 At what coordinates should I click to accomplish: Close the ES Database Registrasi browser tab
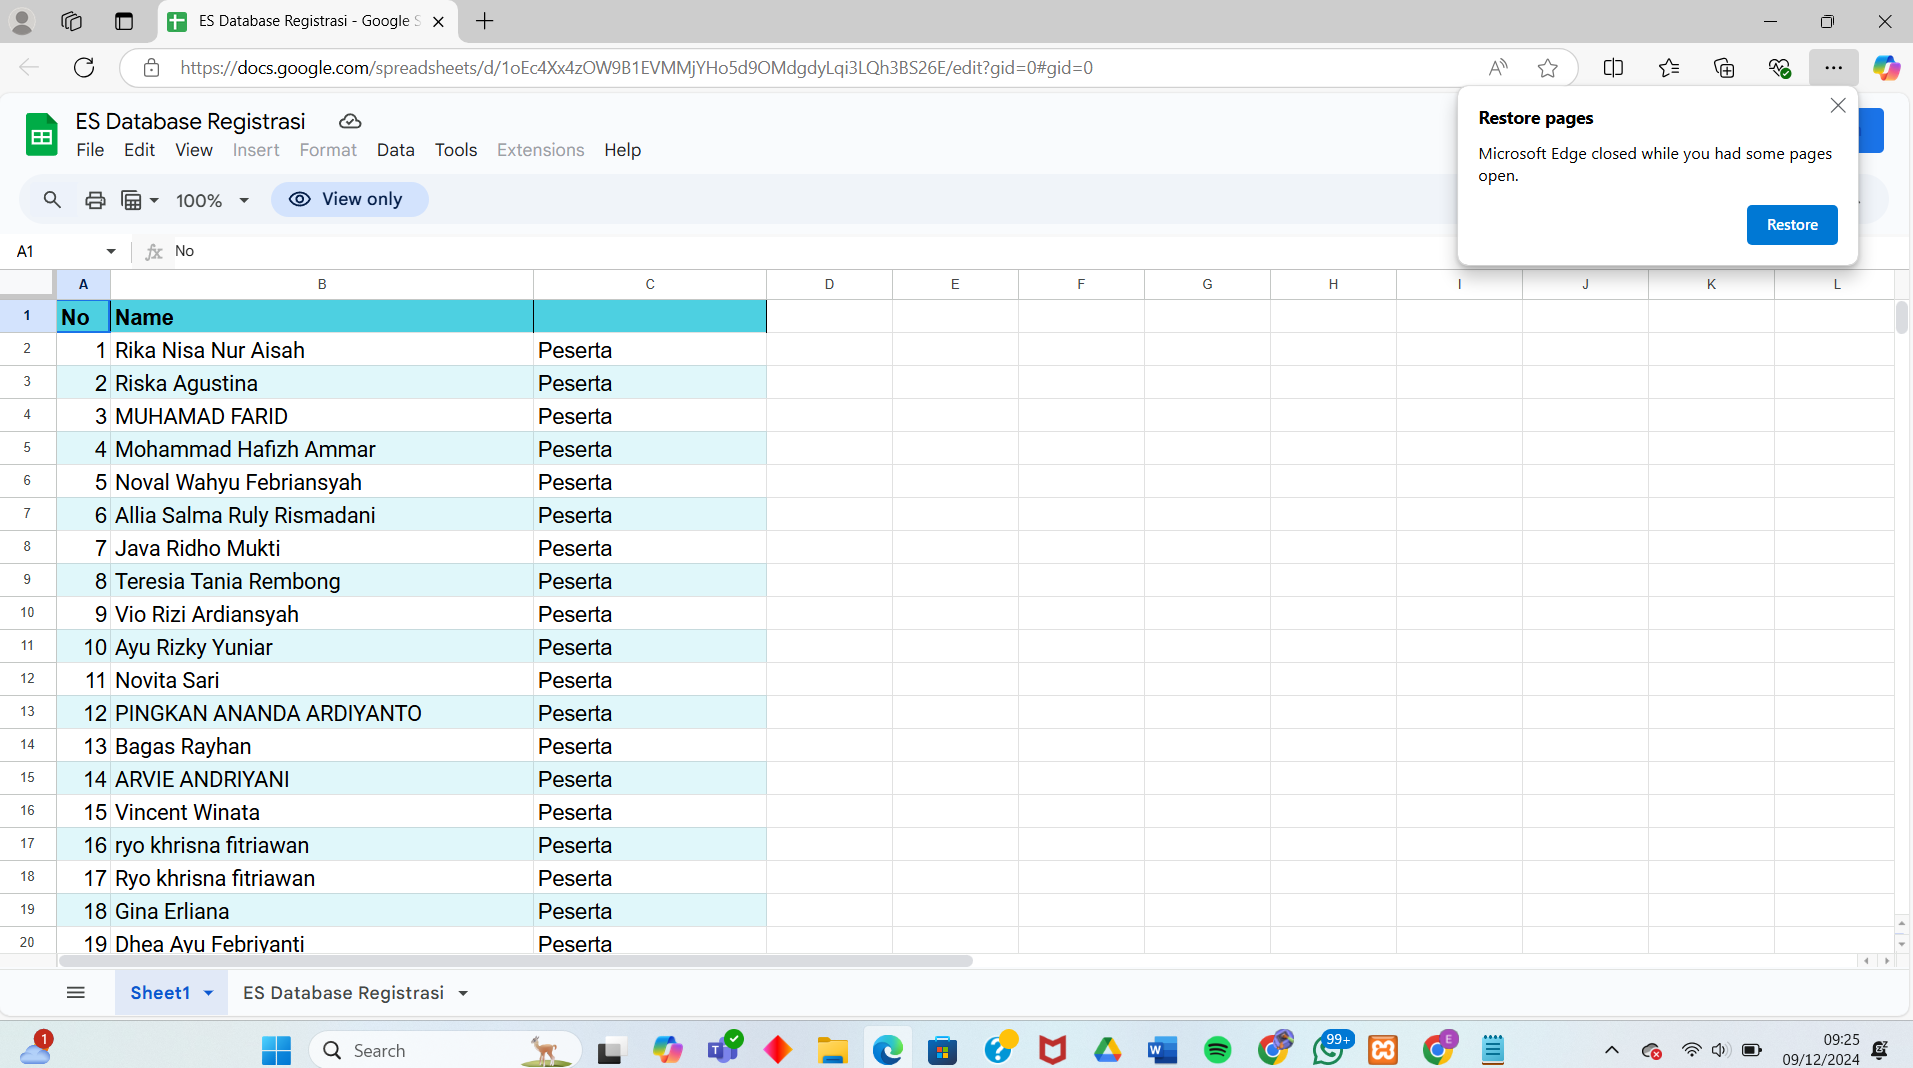(x=438, y=21)
